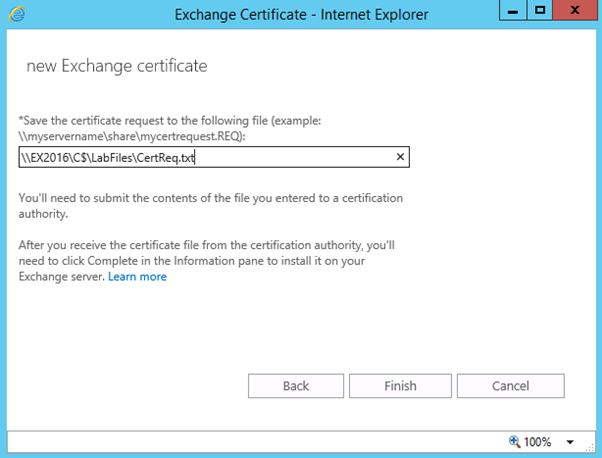The width and height of the screenshot is (602, 458).
Task: Open the zoom level dropdown arrow
Action: (x=570, y=442)
